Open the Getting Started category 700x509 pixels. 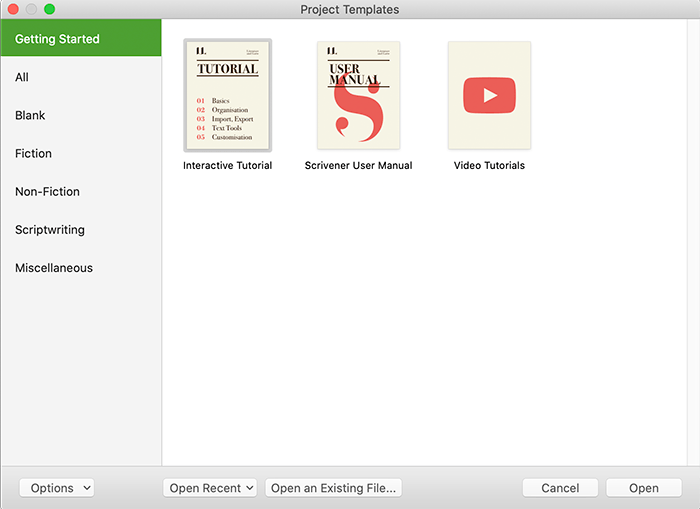81,38
